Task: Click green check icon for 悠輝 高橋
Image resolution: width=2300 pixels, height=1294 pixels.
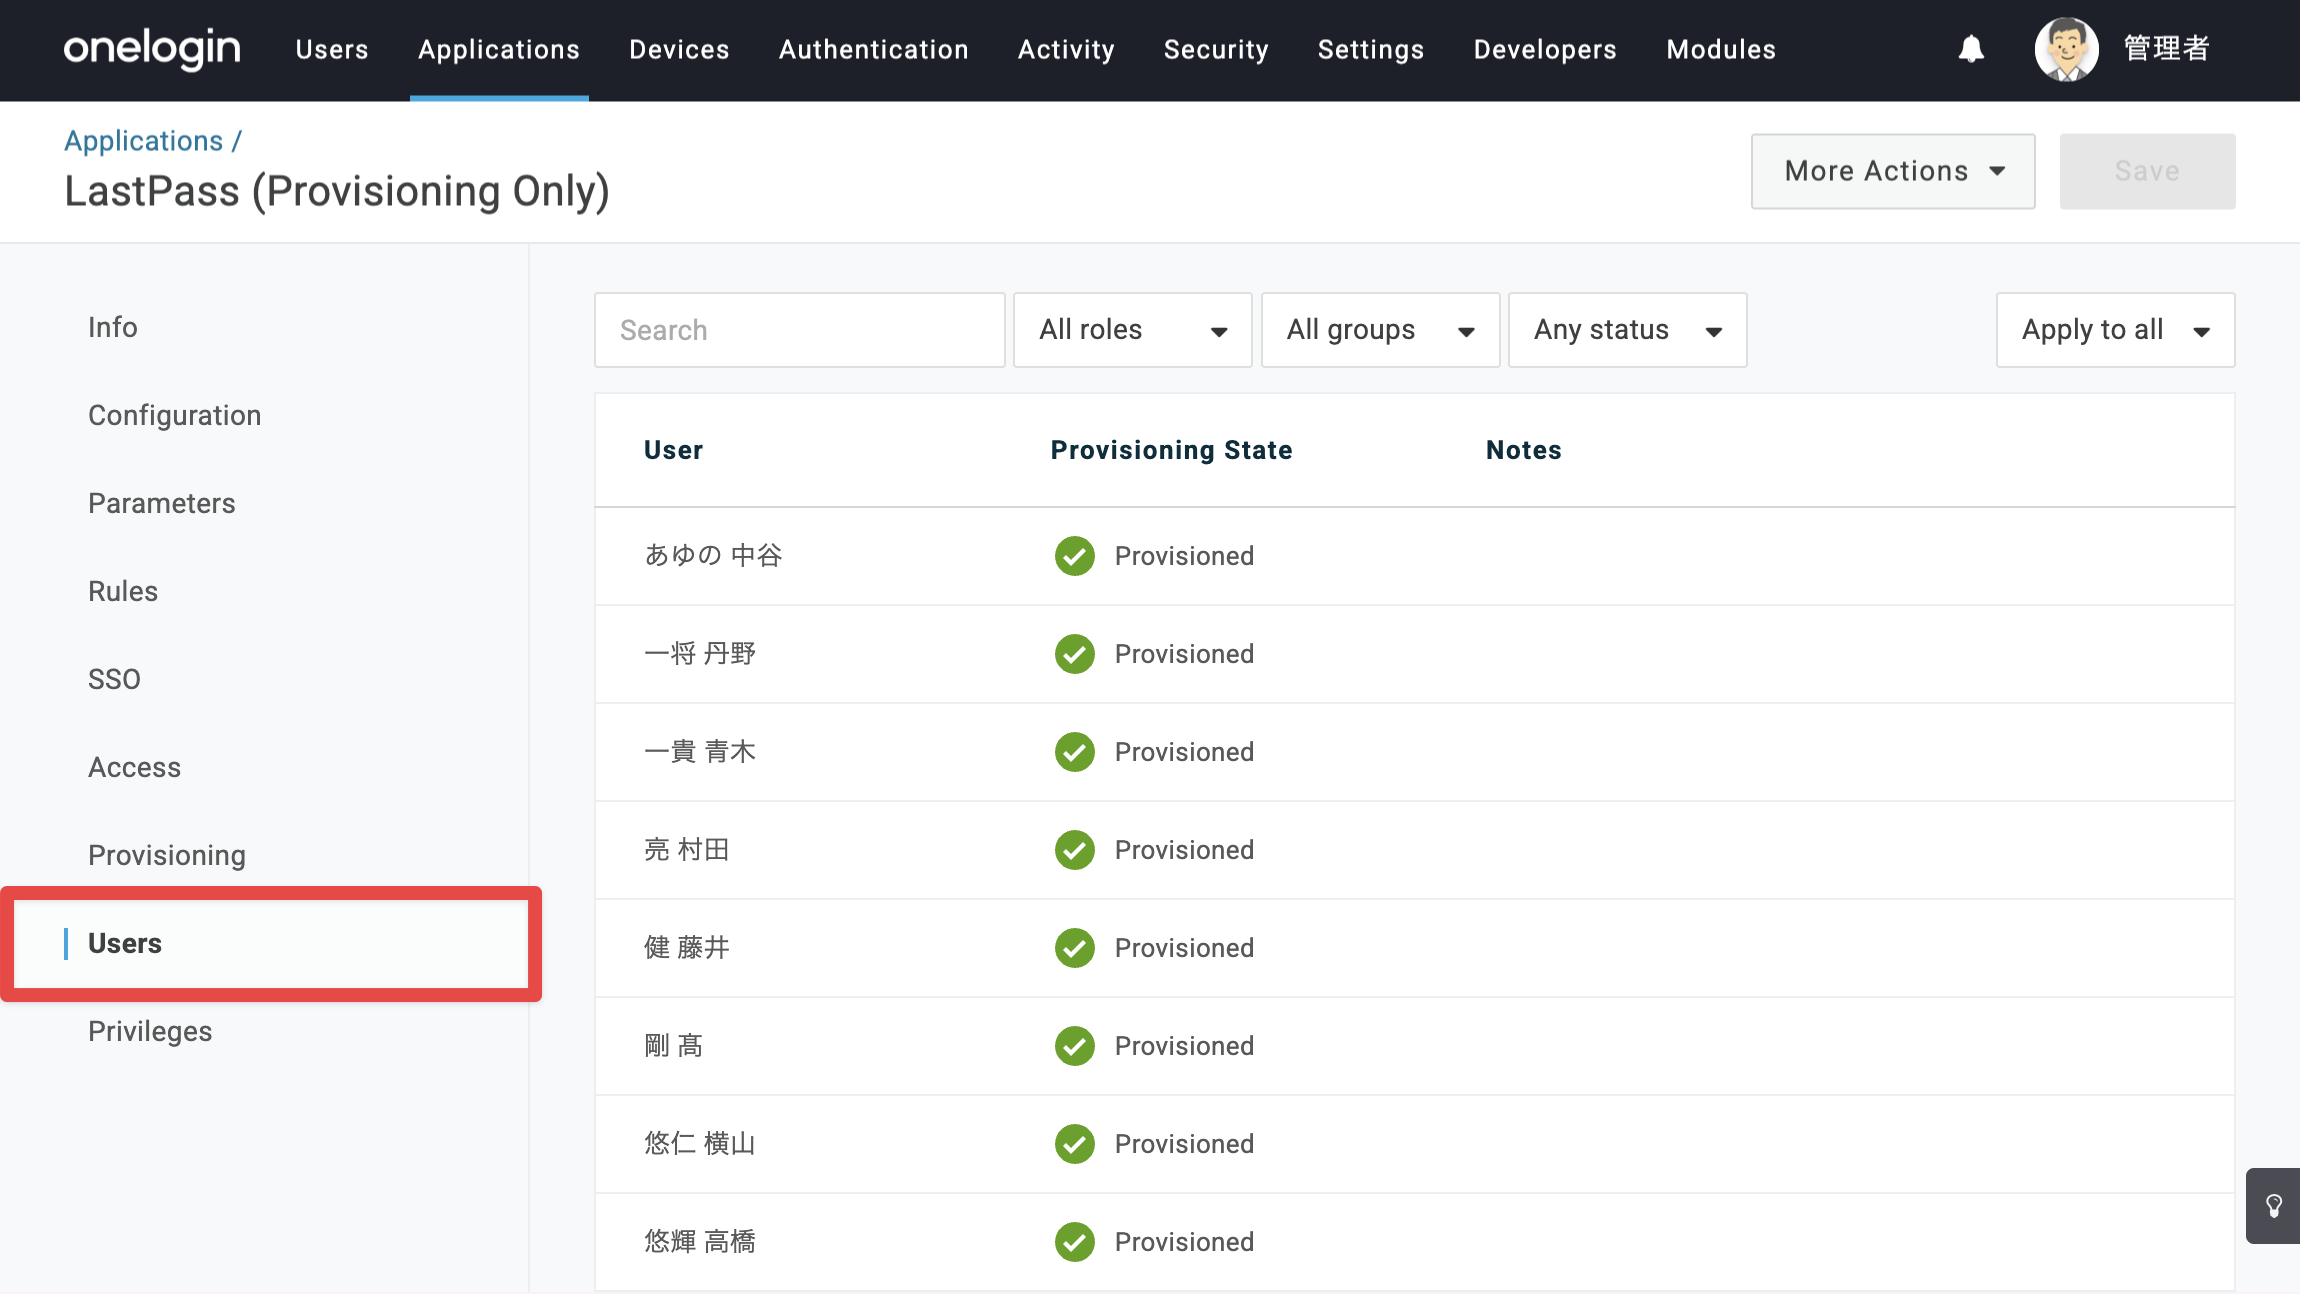Action: pos(1075,1242)
